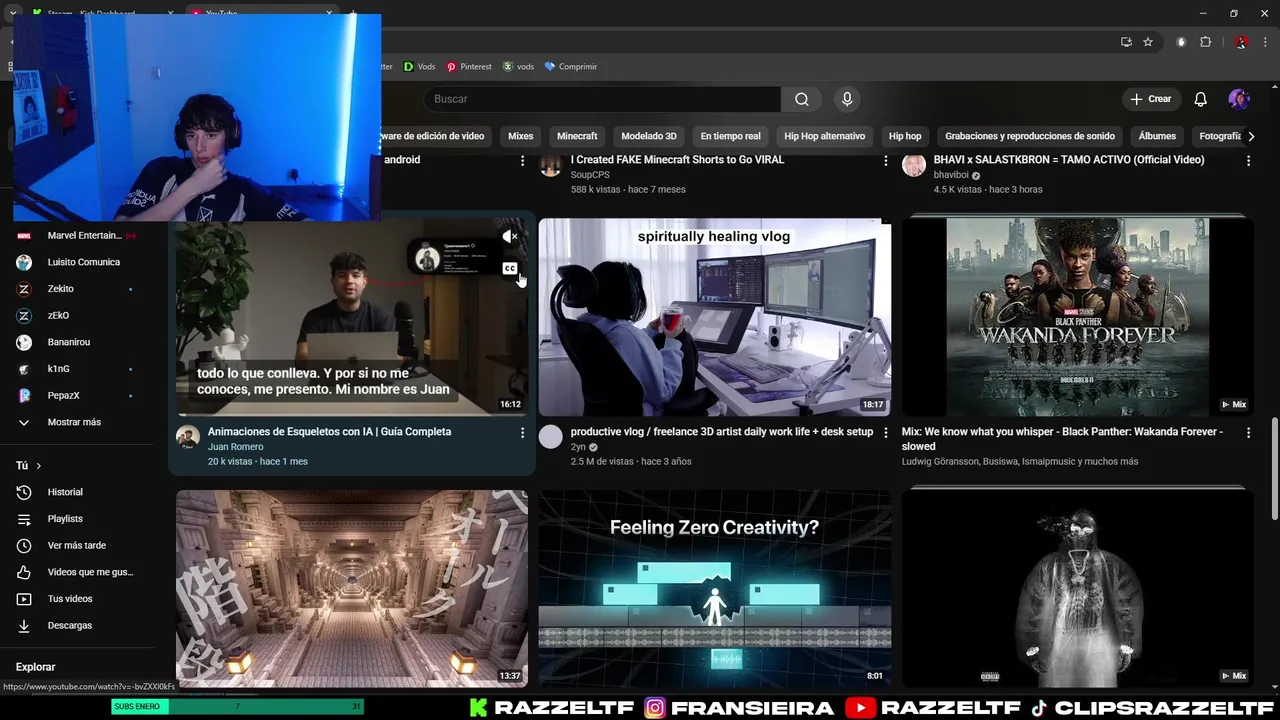Click Juan Romero channel avatar

click(188, 437)
